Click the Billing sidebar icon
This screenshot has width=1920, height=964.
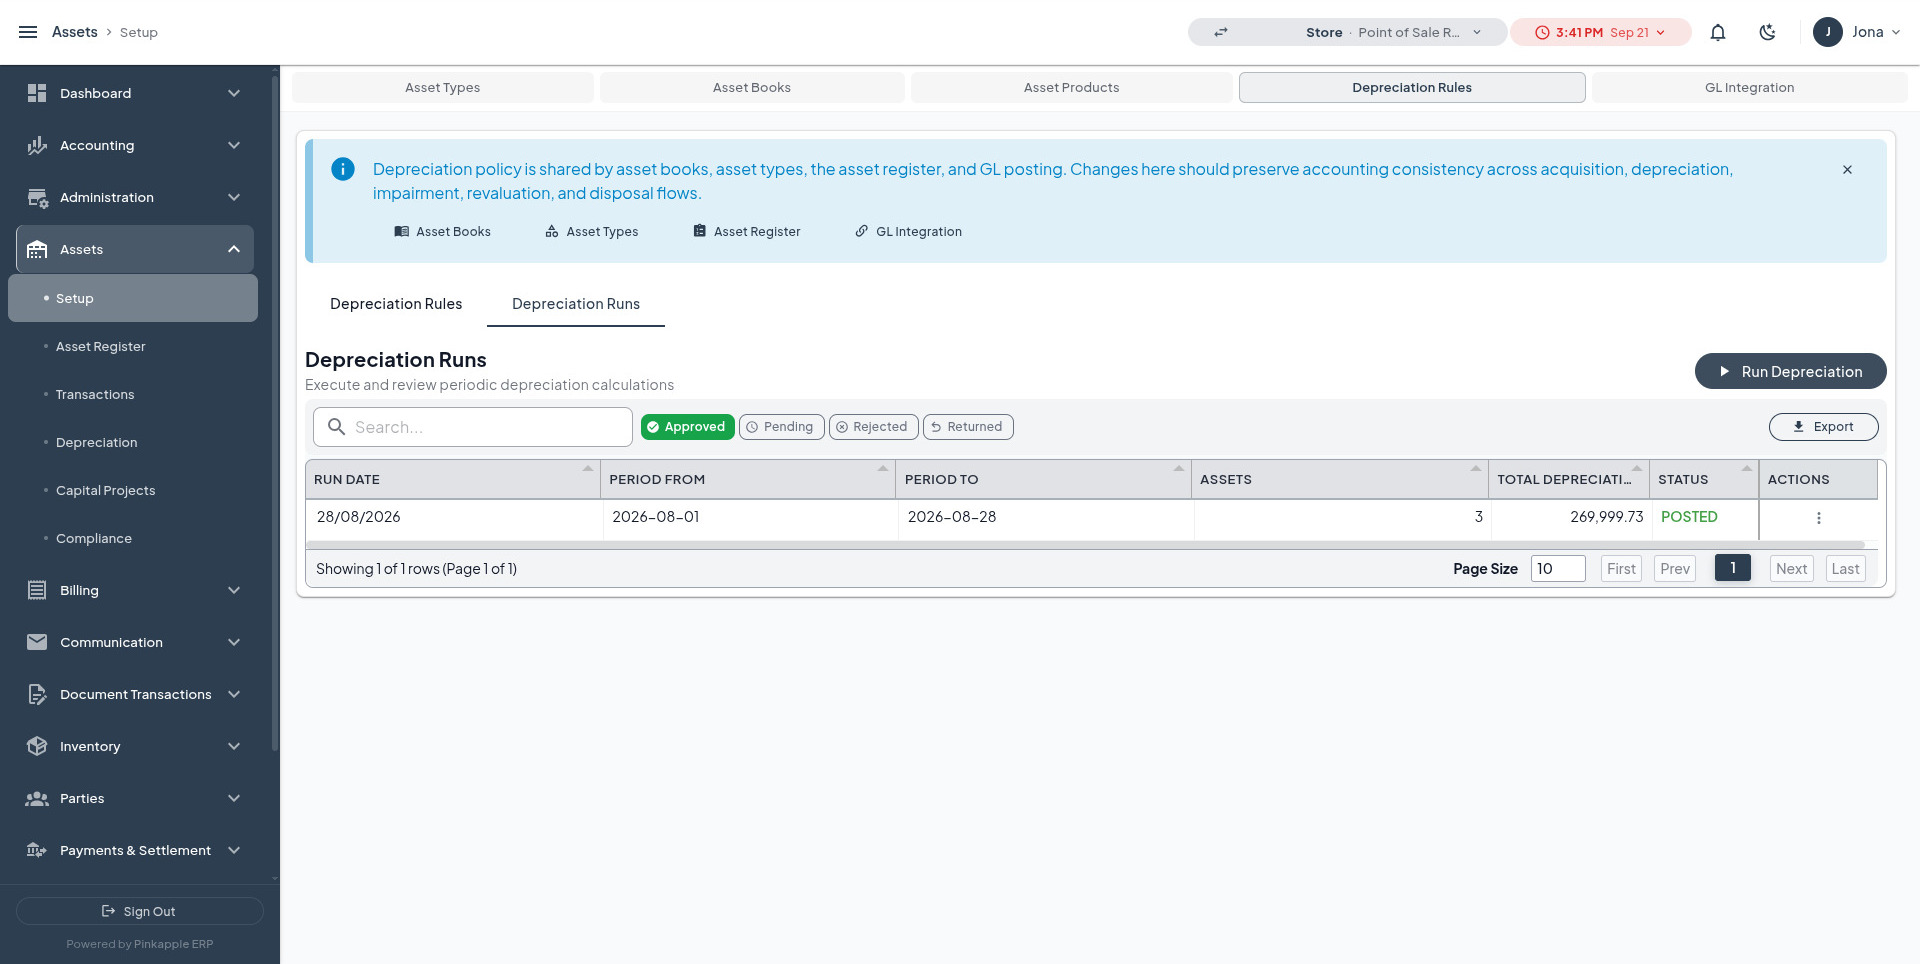(37, 590)
